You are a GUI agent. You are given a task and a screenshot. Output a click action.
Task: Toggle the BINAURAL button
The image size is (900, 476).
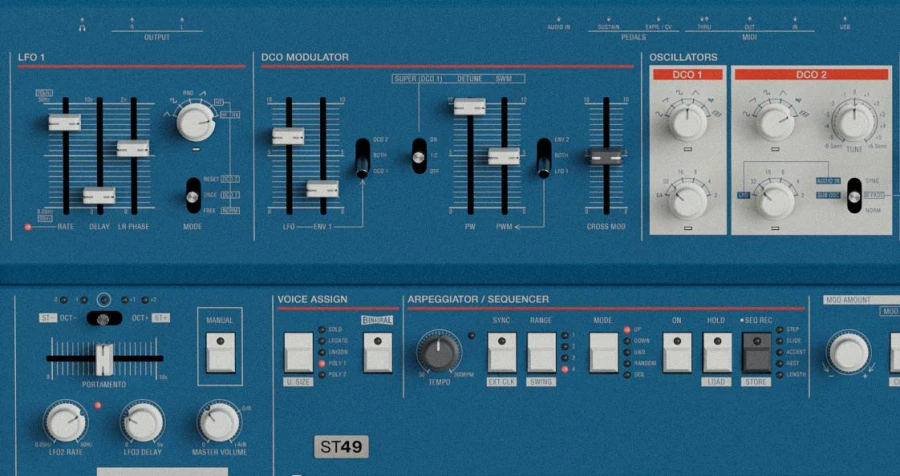tap(378, 353)
